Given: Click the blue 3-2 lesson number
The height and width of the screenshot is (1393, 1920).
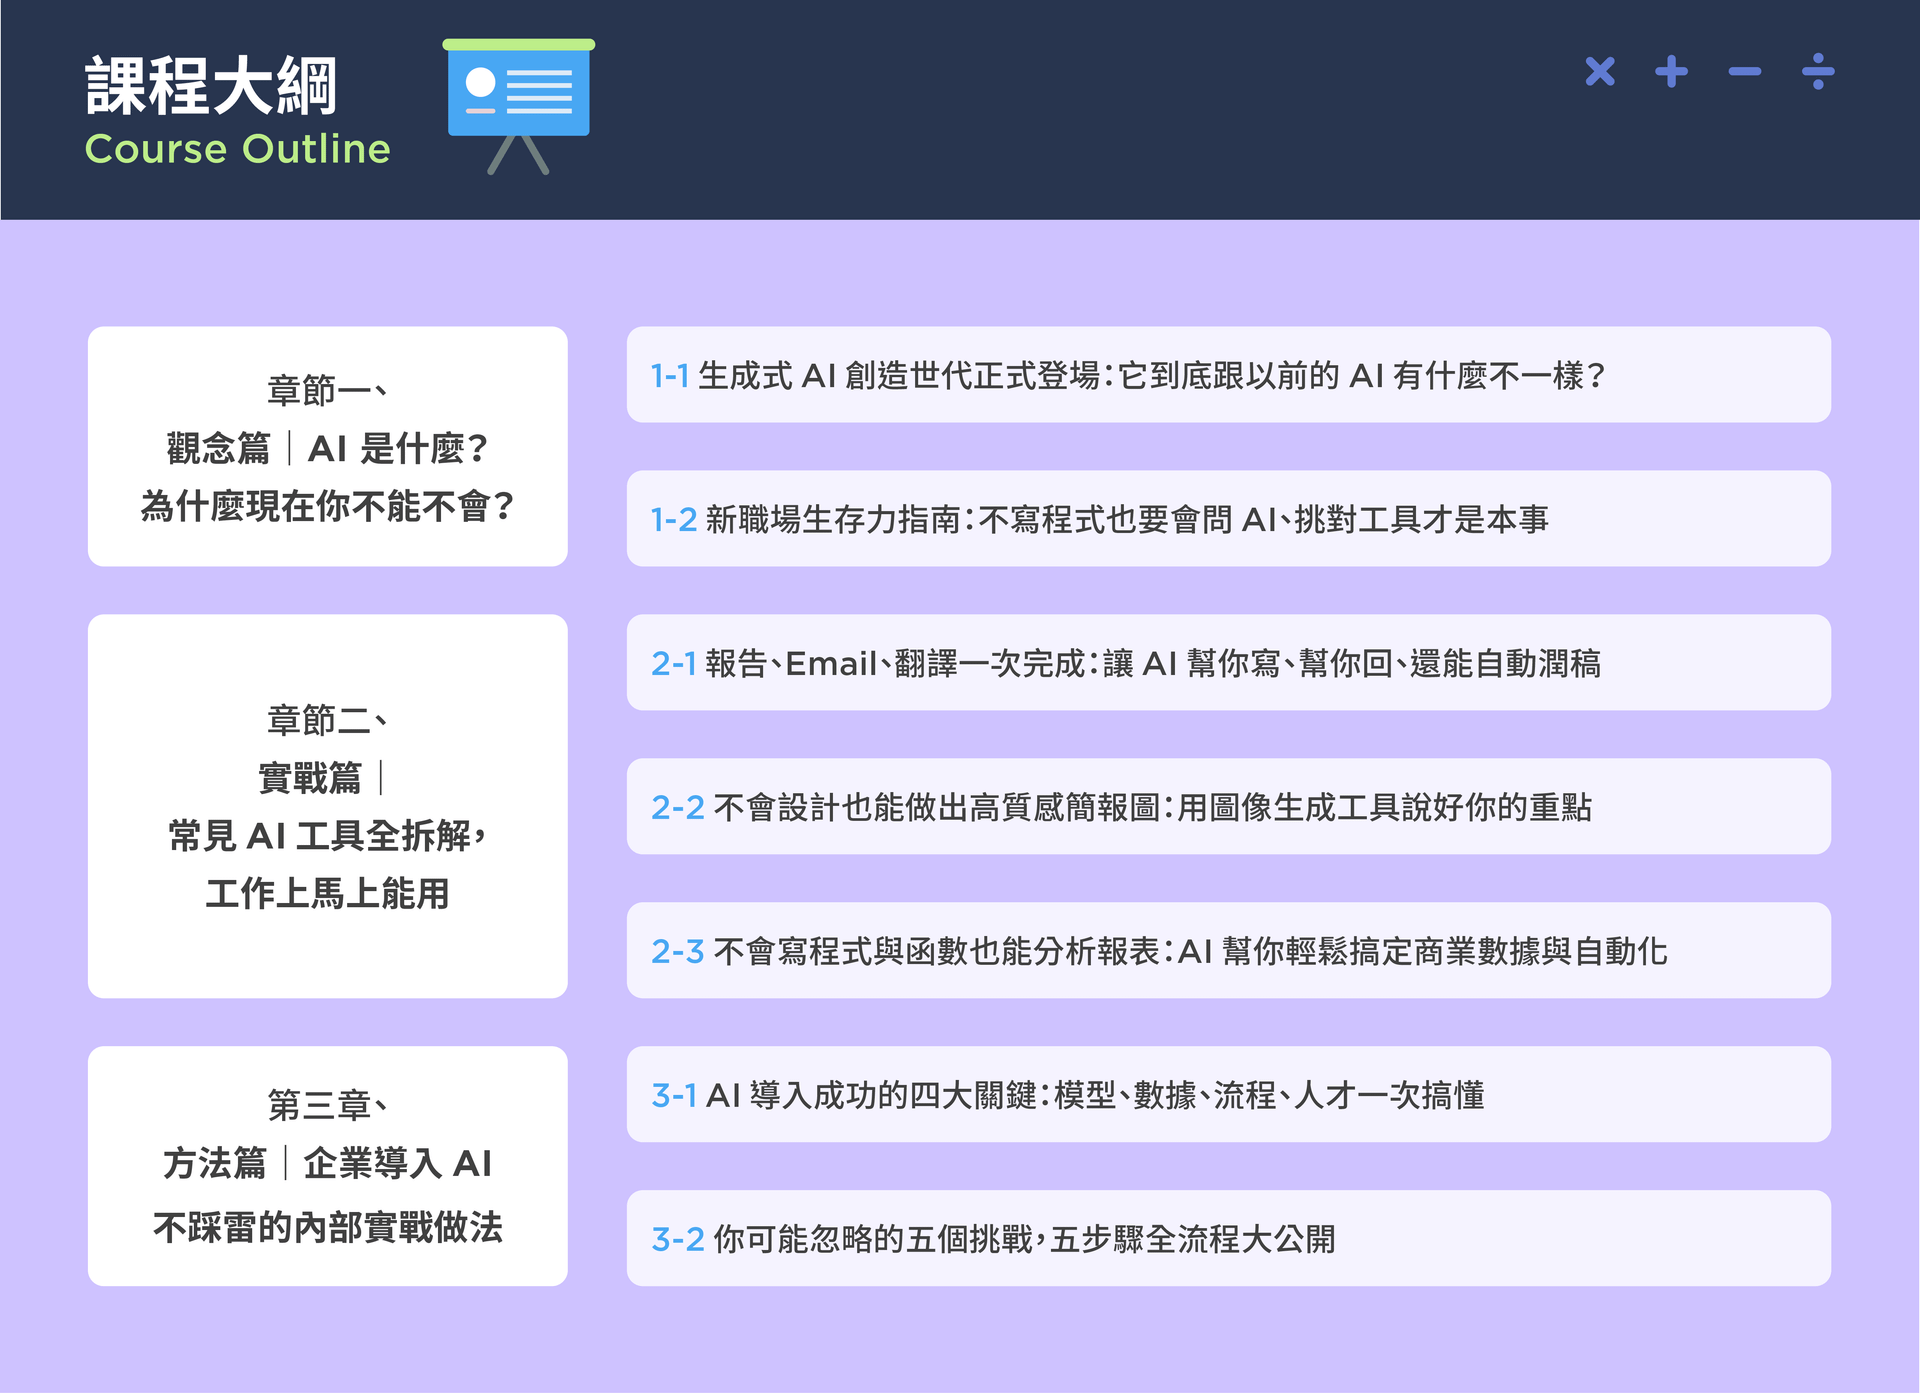Looking at the screenshot, I should click(677, 1240).
